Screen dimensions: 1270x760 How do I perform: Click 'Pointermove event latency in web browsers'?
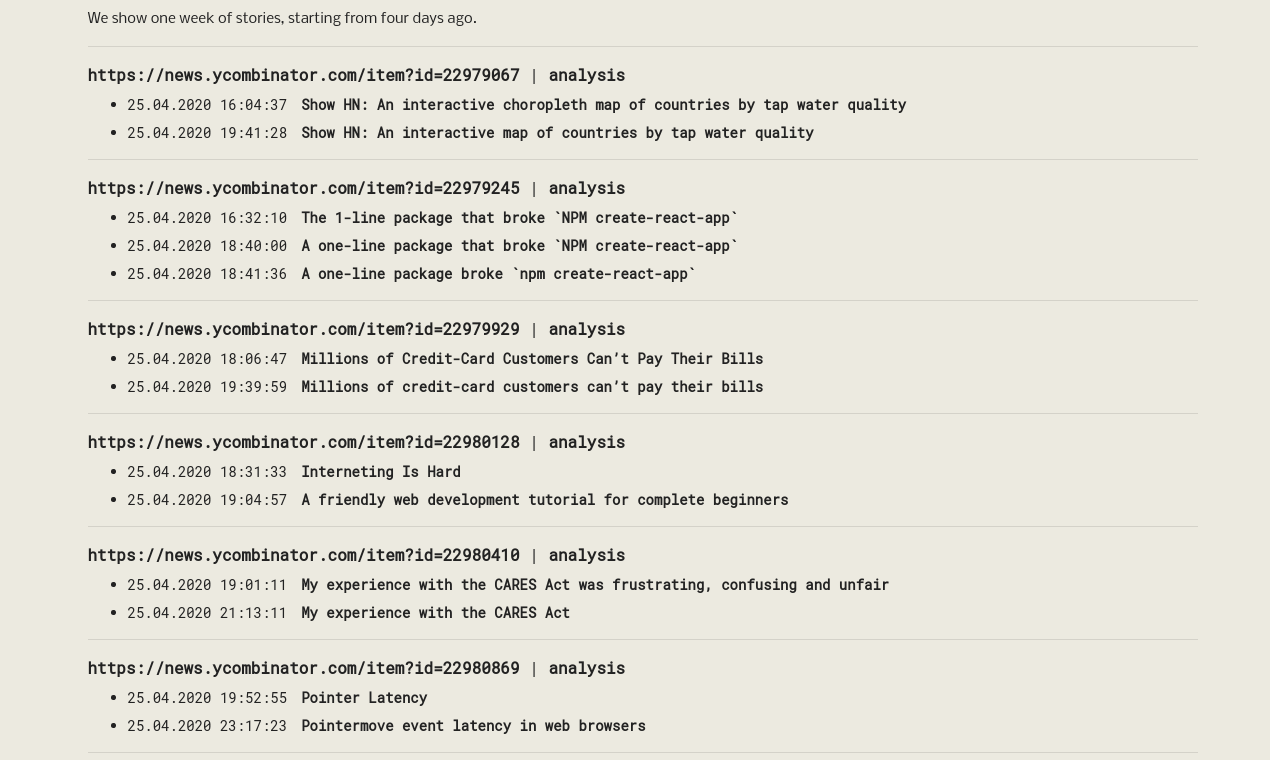point(473,725)
